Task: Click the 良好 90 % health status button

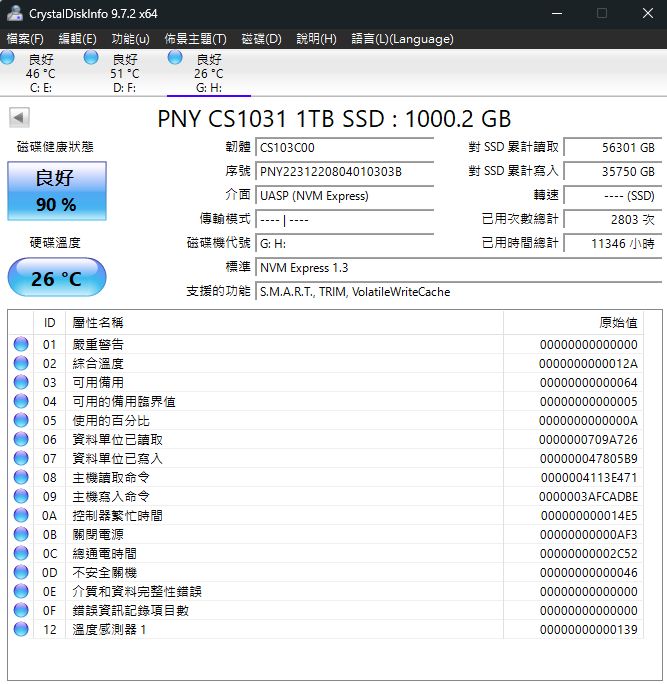Action: click(56, 191)
